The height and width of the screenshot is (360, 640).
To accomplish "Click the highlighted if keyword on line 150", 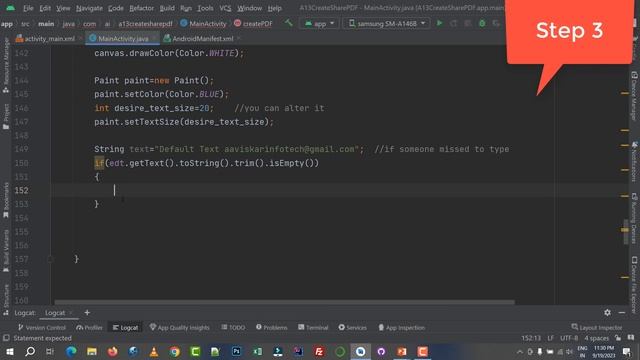I will pyautogui.click(x=99, y=163).
